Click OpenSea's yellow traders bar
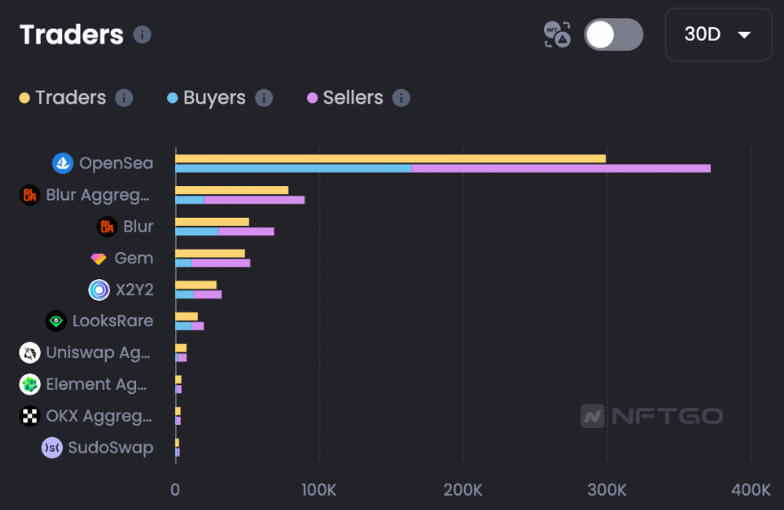The width and height of the screenshot is (784, 510). (x=390, y=158)
